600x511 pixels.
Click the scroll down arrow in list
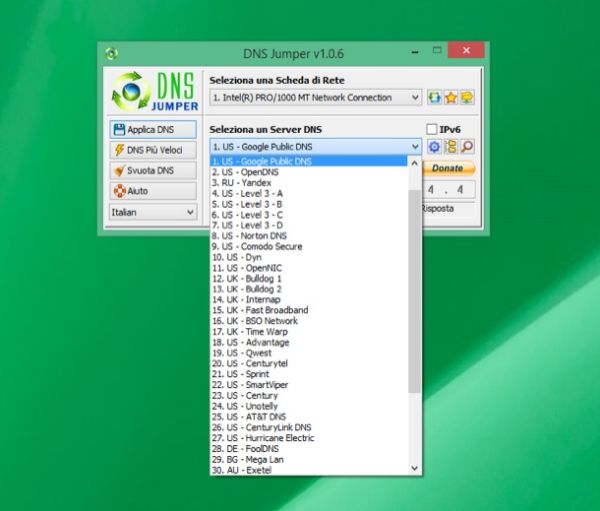414,468
